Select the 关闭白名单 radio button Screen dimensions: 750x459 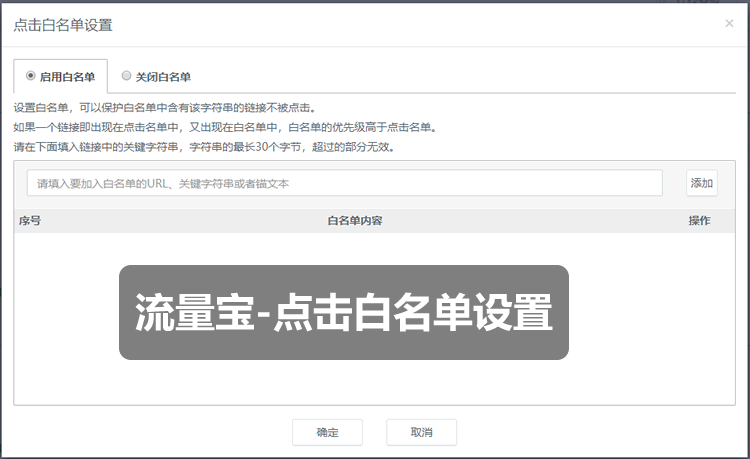[126, 76]
